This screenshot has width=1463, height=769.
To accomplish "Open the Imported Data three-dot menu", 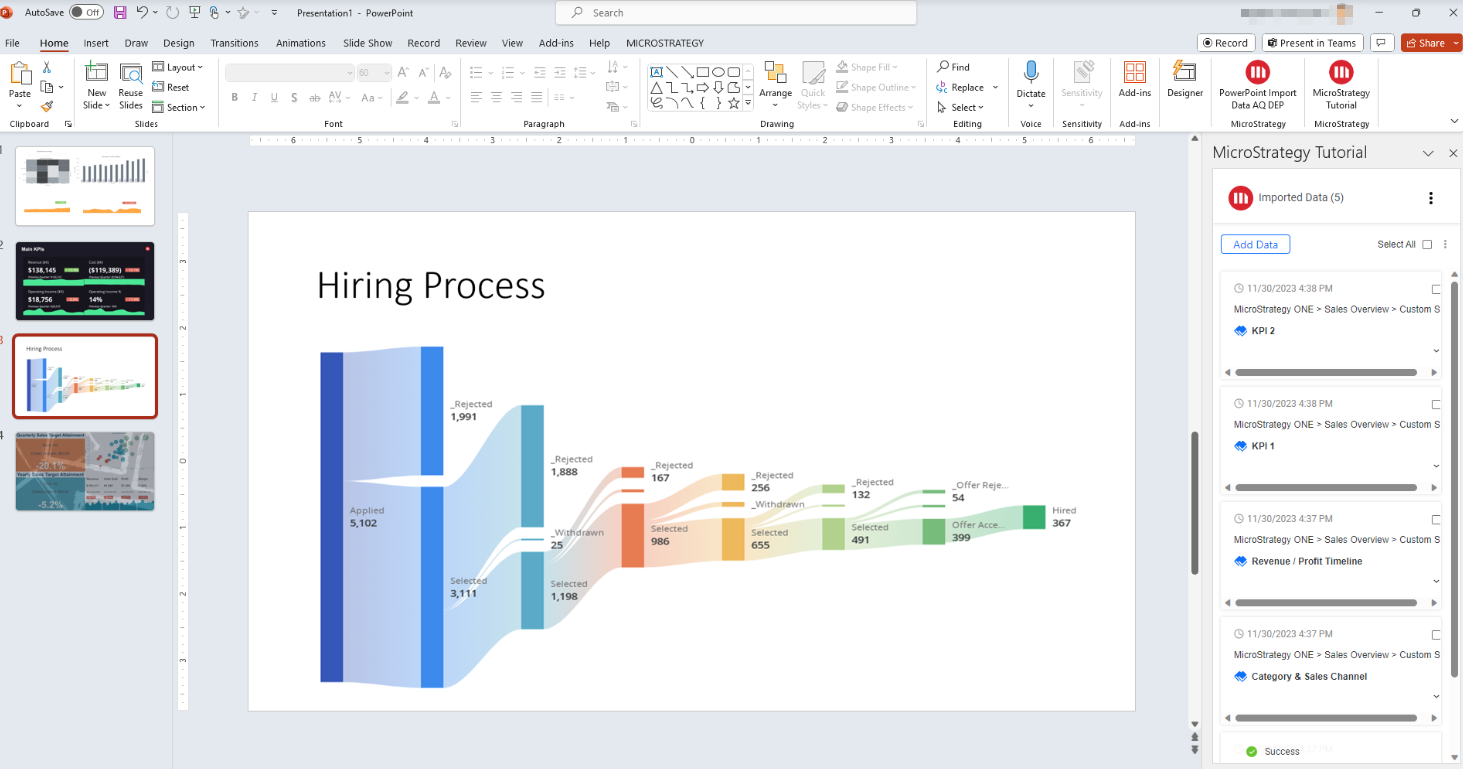I will (1431, 198).
